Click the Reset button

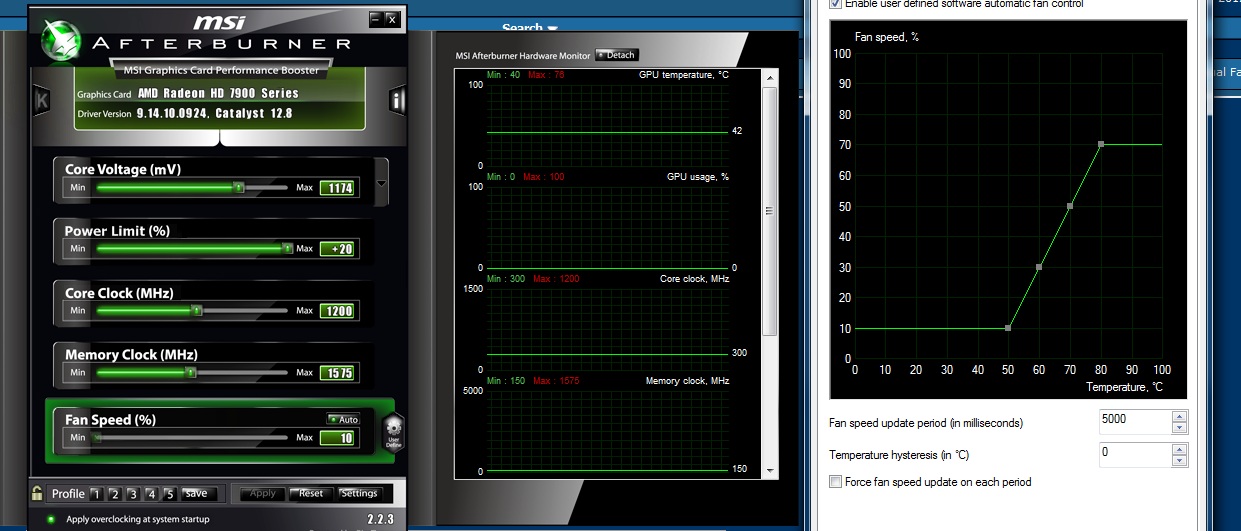pyautogui.click(x=311, y=494)
